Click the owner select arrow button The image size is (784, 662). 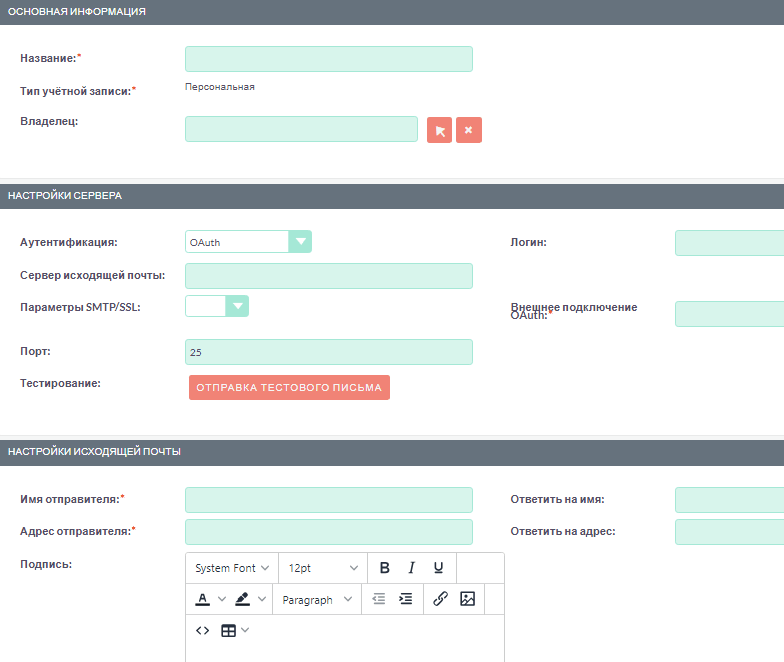pos(439,130)
